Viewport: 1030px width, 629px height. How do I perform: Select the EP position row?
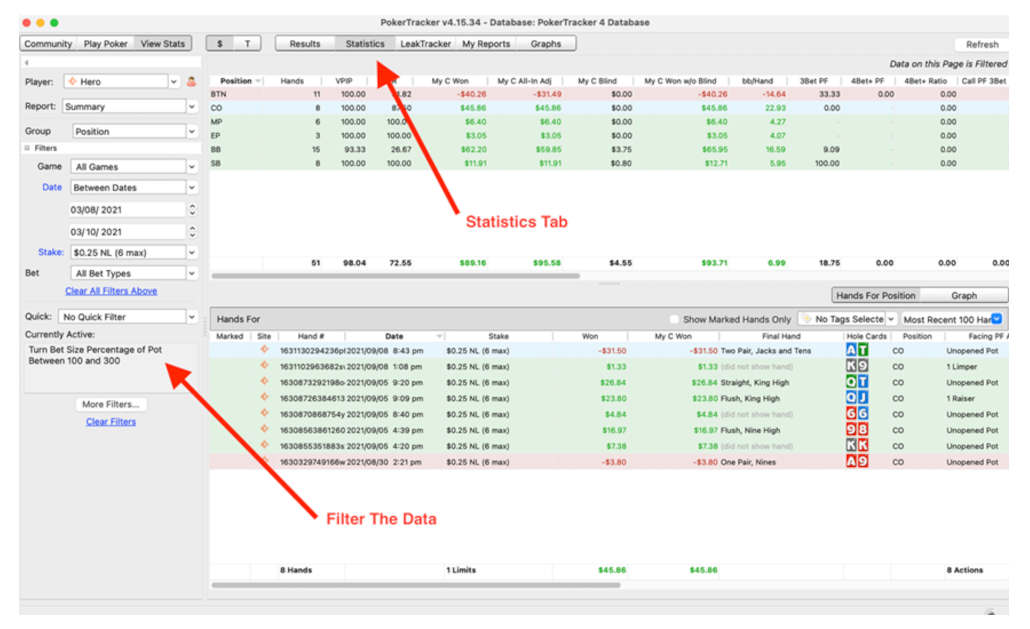tap(608, 135)
